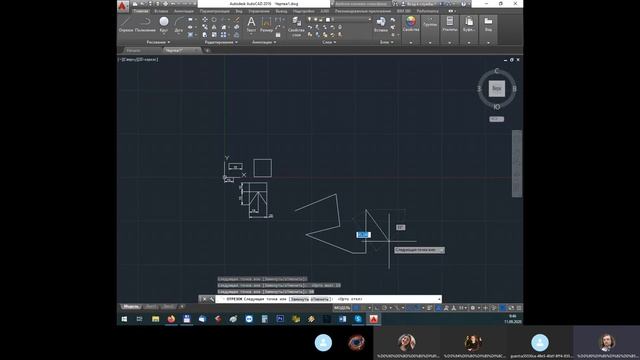Open the AutoCAD application menu logo
The width and height of the screenshot is (640, 360).
[122, 6]
